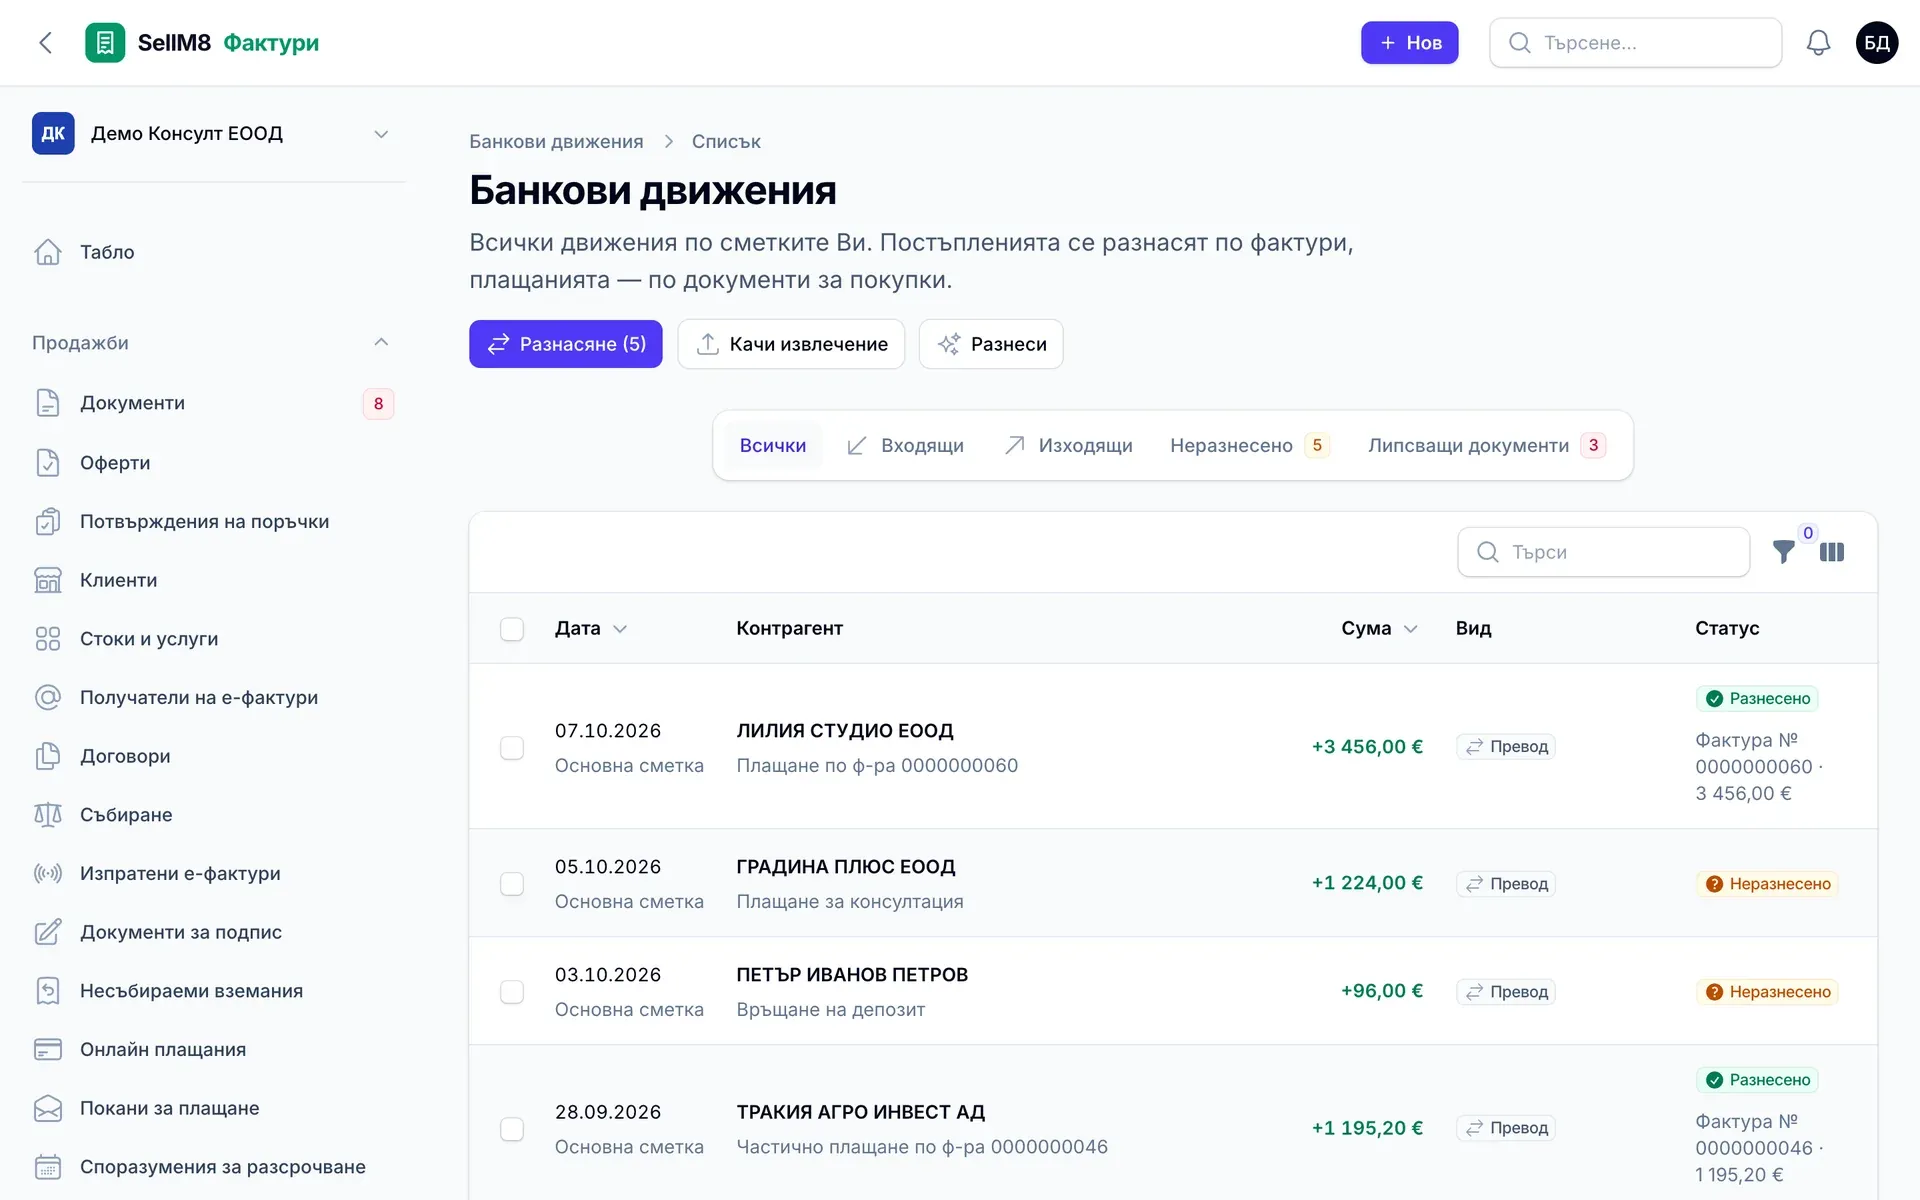
Task: Open the column visibility icon
Action: (1832, 552)
